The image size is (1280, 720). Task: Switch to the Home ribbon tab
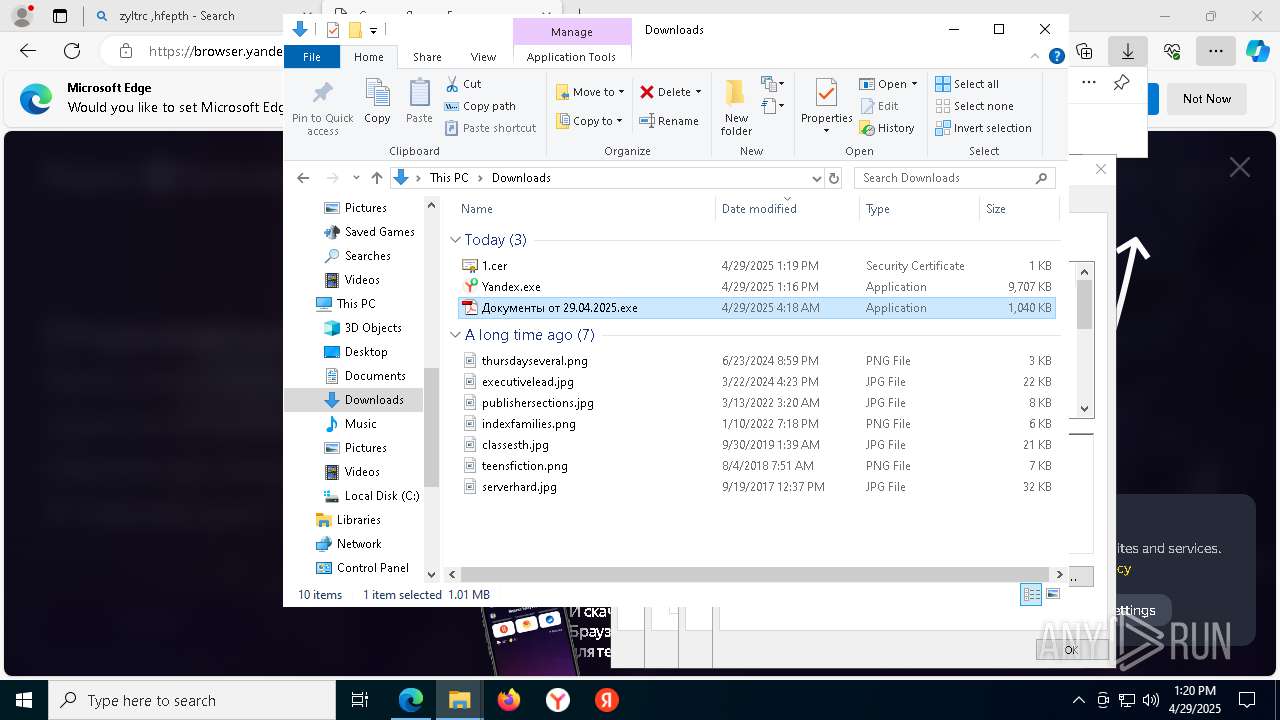tap(368, 57)
